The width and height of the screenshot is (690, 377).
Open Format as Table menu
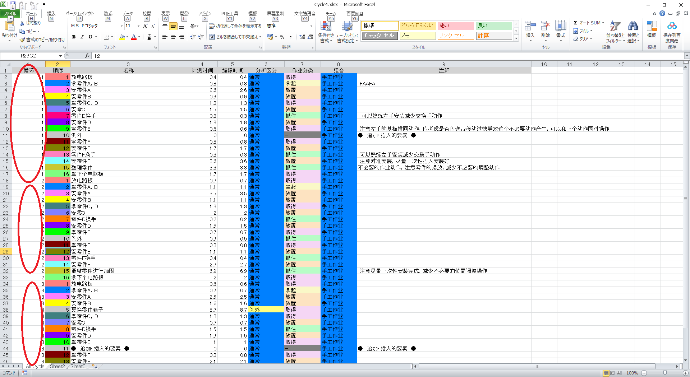347,32
